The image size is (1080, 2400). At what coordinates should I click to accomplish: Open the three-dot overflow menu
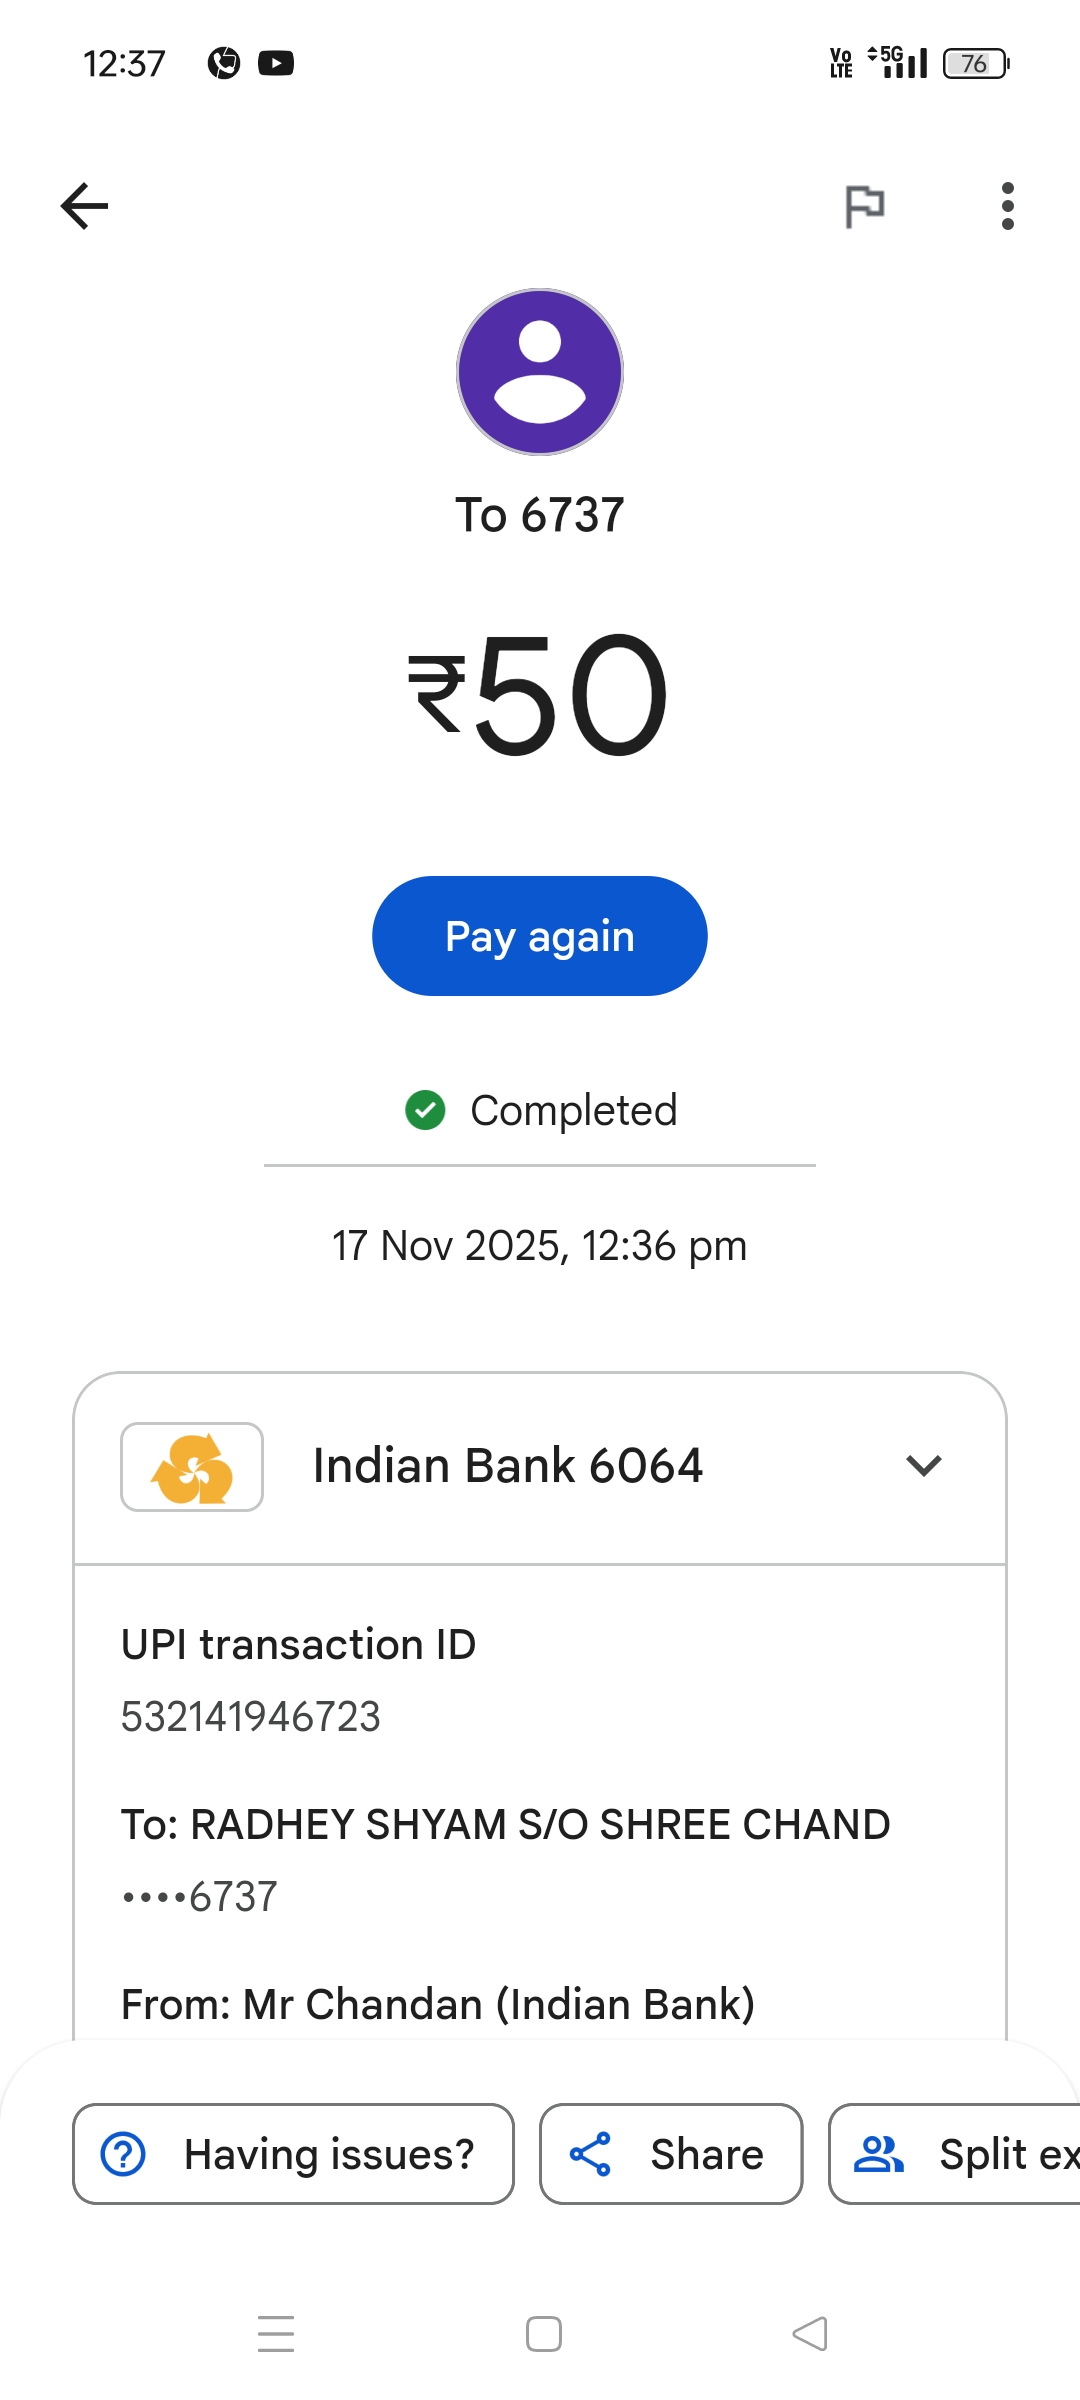tap(1007, 206)
